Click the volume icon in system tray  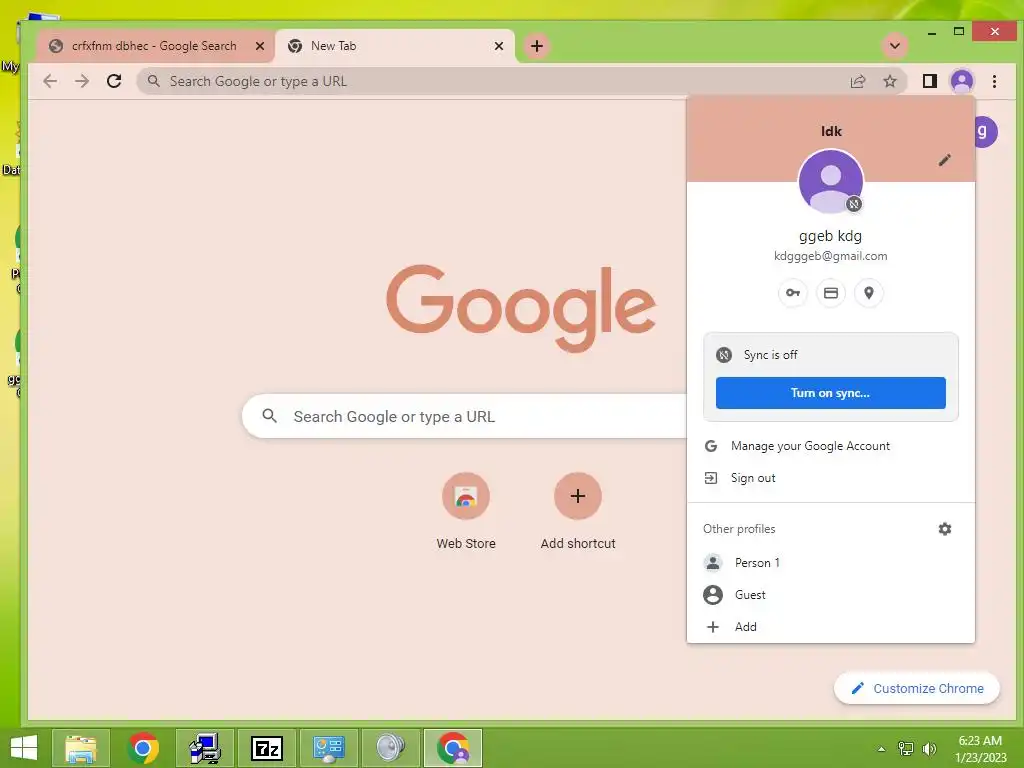929,748
